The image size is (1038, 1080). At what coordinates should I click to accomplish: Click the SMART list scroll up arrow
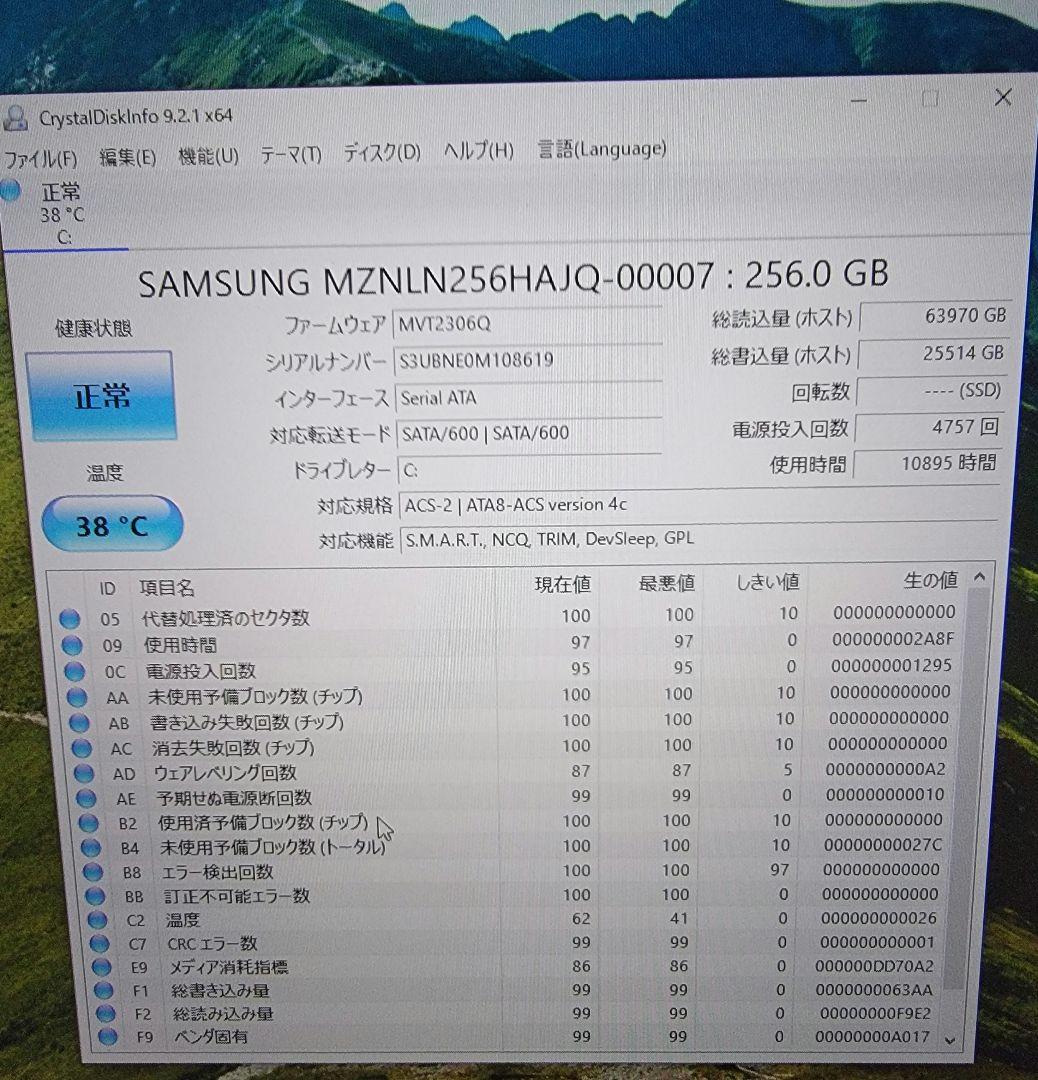(x=979, y=577)
